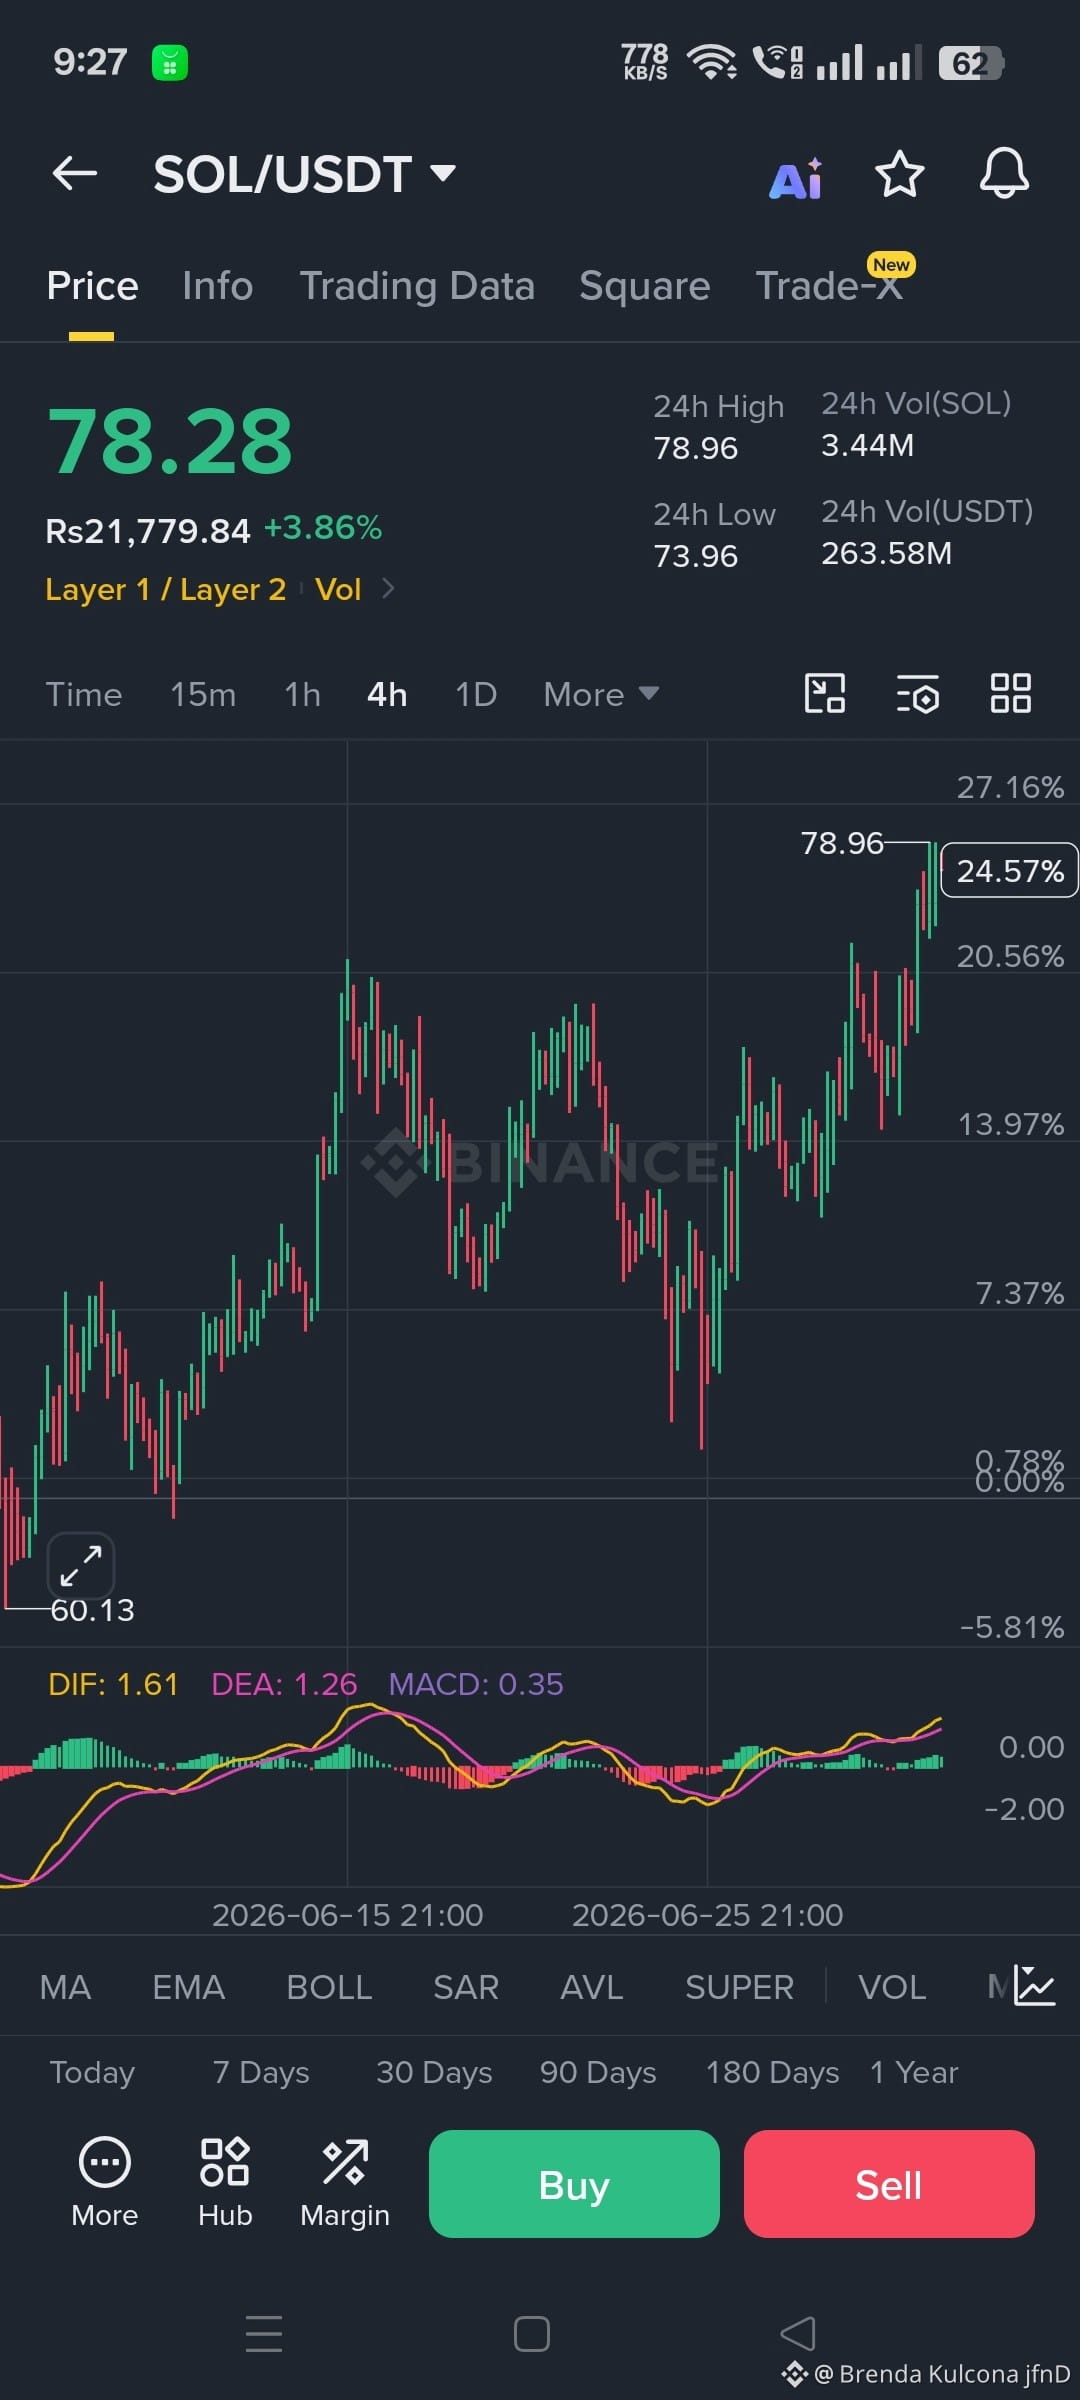
Task: Open the Trade-X tab
Action: point(830,286)
